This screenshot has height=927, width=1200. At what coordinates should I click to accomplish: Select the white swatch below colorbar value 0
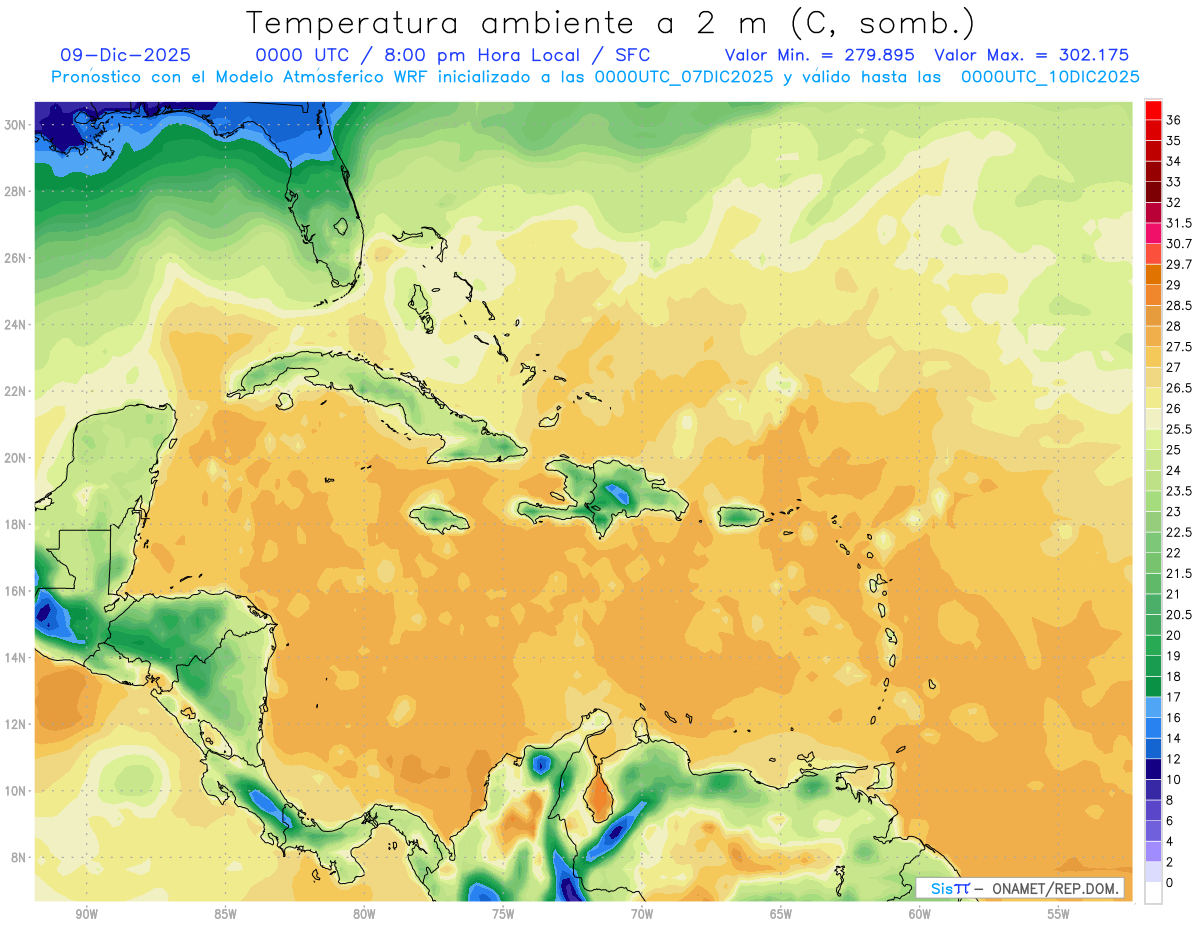[x=1153, y=892]
